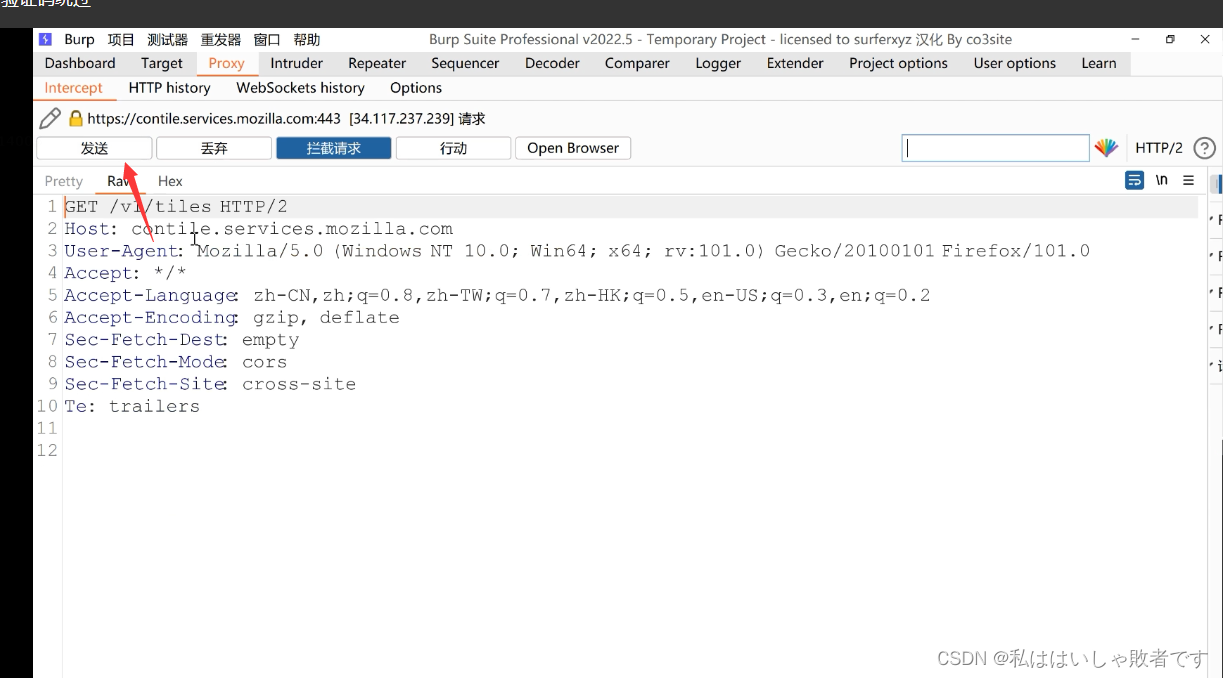Switch to the Comparer tab
This screenshot has height=678, width=1223.
click(637, 63)
